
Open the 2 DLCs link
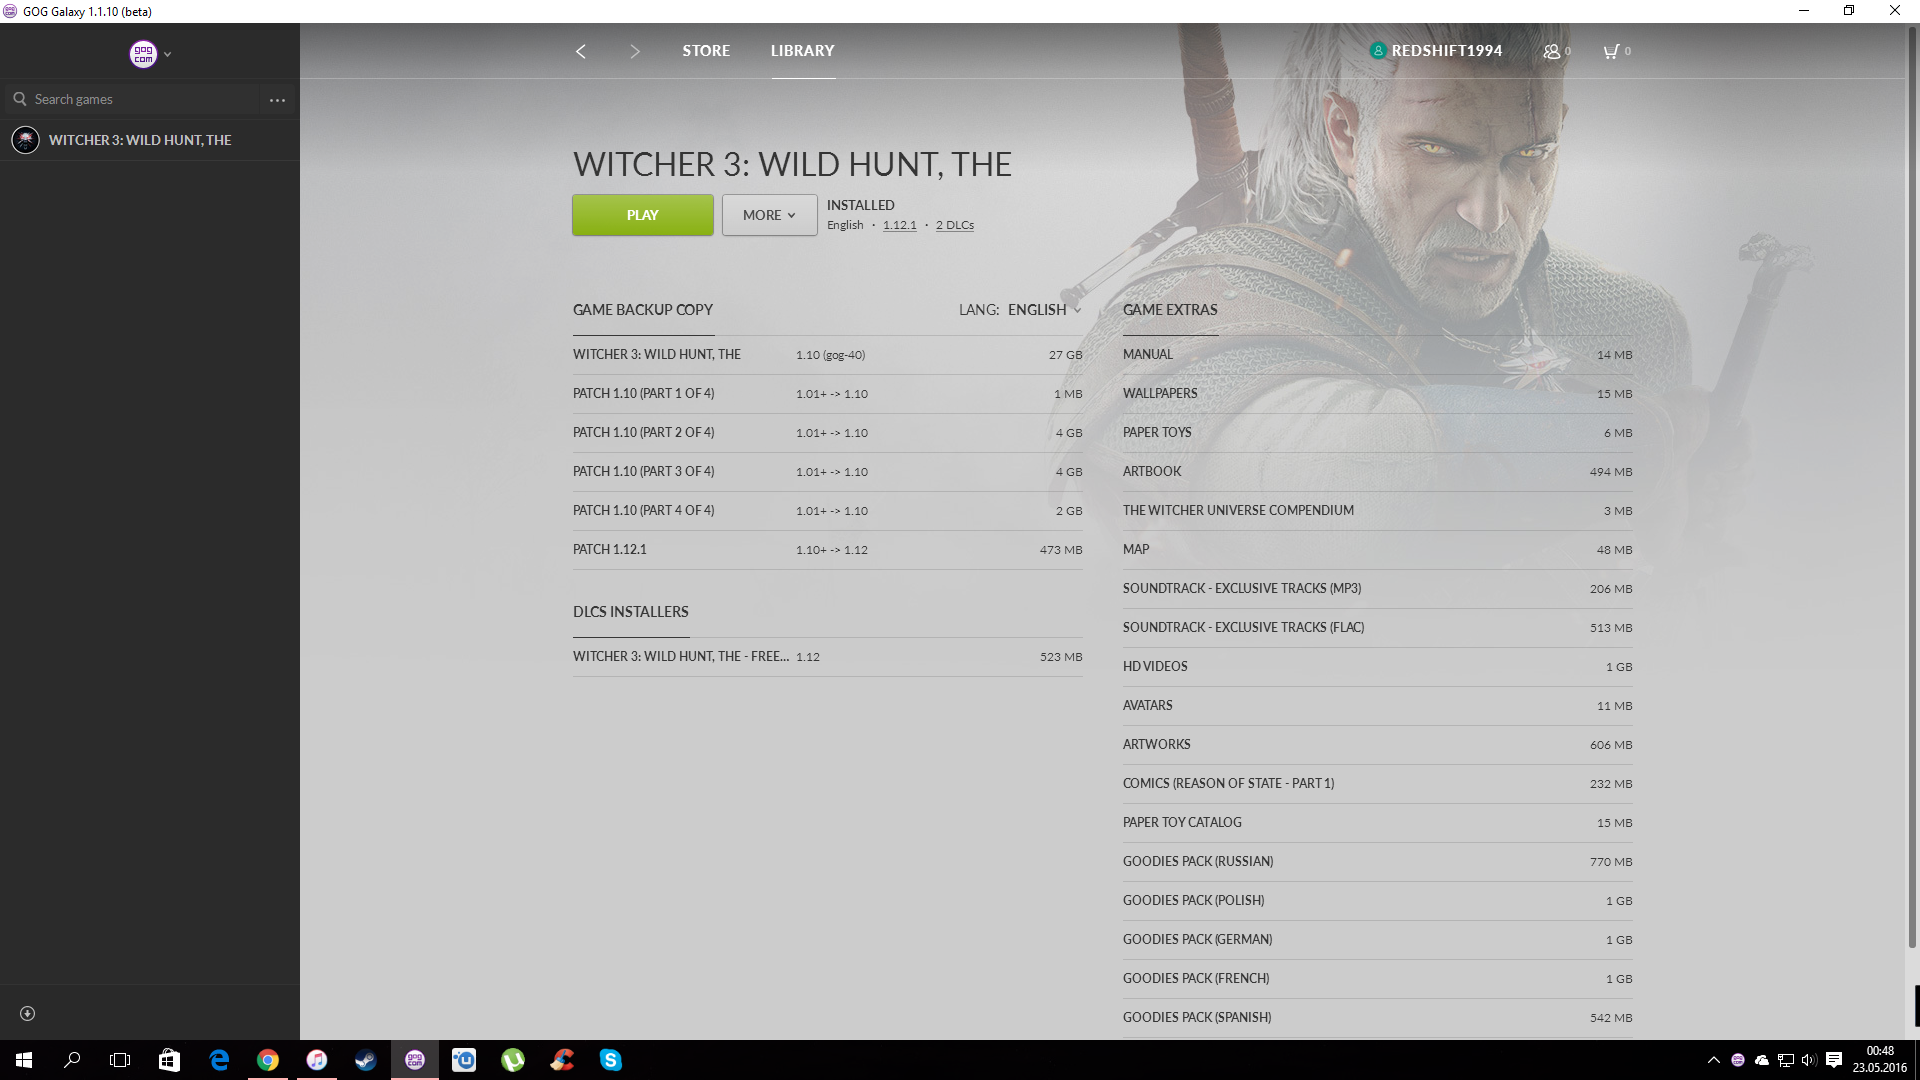(955, 225)
